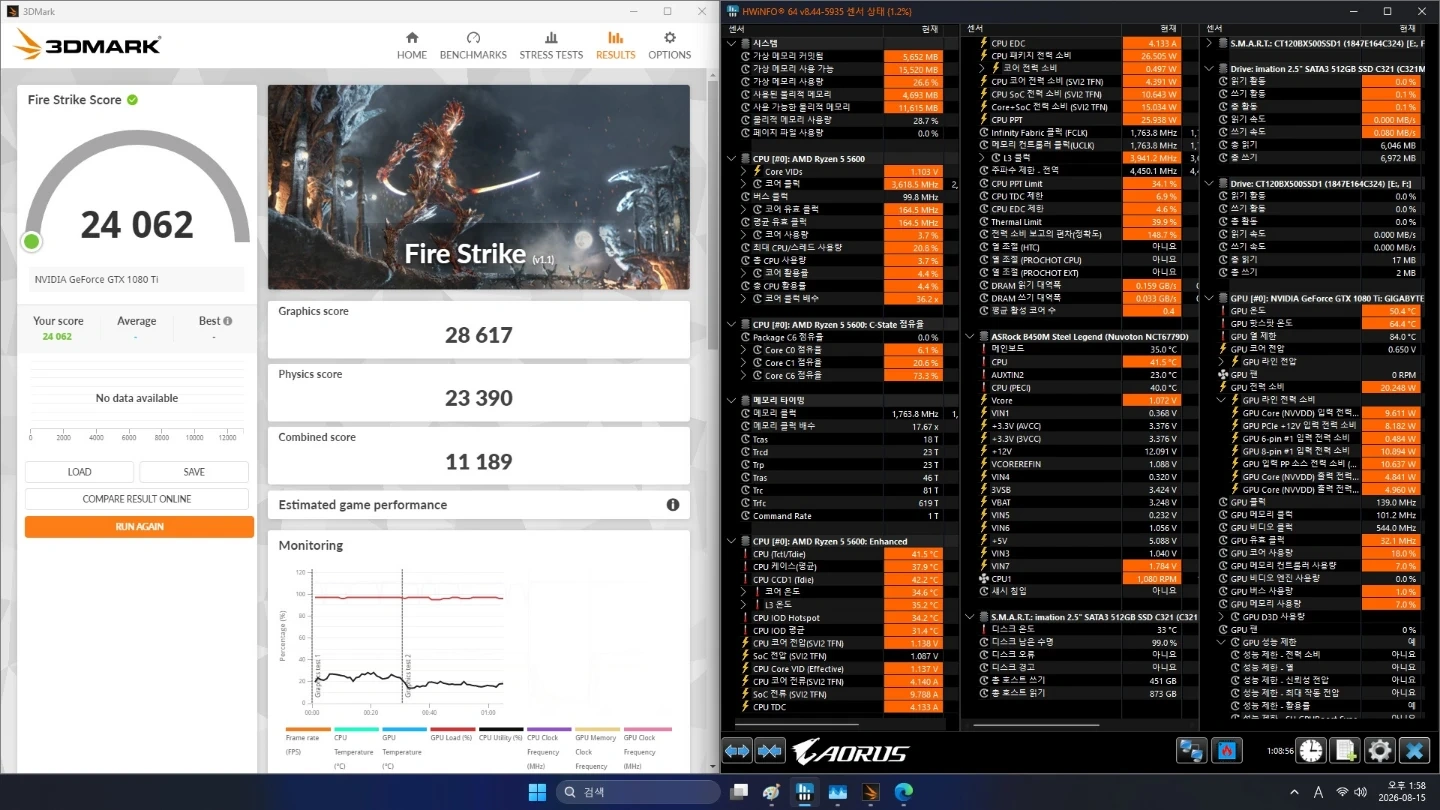Open 3DMark OPTIONS gear

[x=669, y=45]
